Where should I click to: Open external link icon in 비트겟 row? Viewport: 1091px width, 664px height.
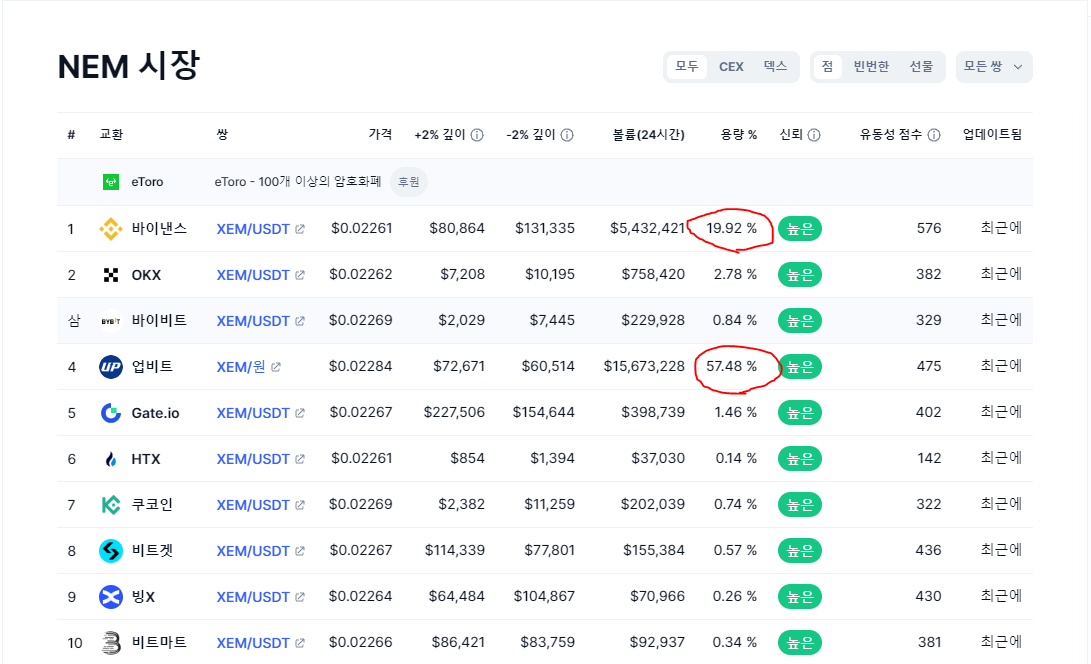pyautogui.click(x=300, y=551)
